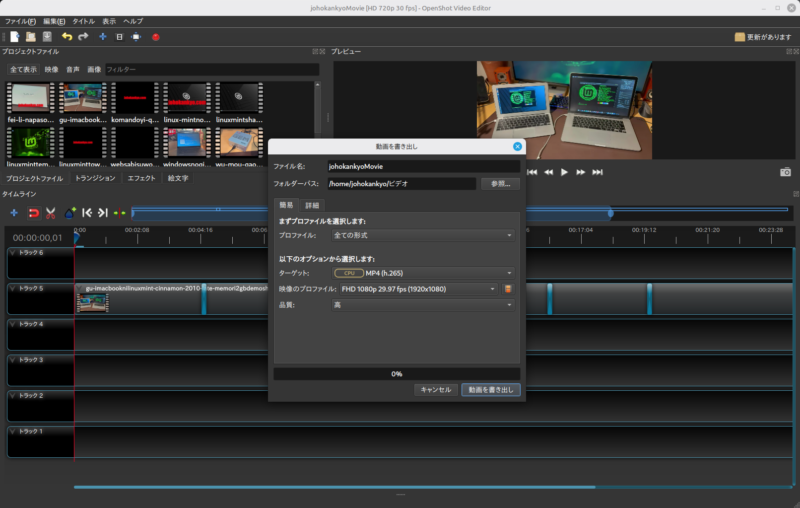Click the Undo arrow in the toolbar
Image resolution: width=800 pixels, height=508 pixels.
[66, 37]
